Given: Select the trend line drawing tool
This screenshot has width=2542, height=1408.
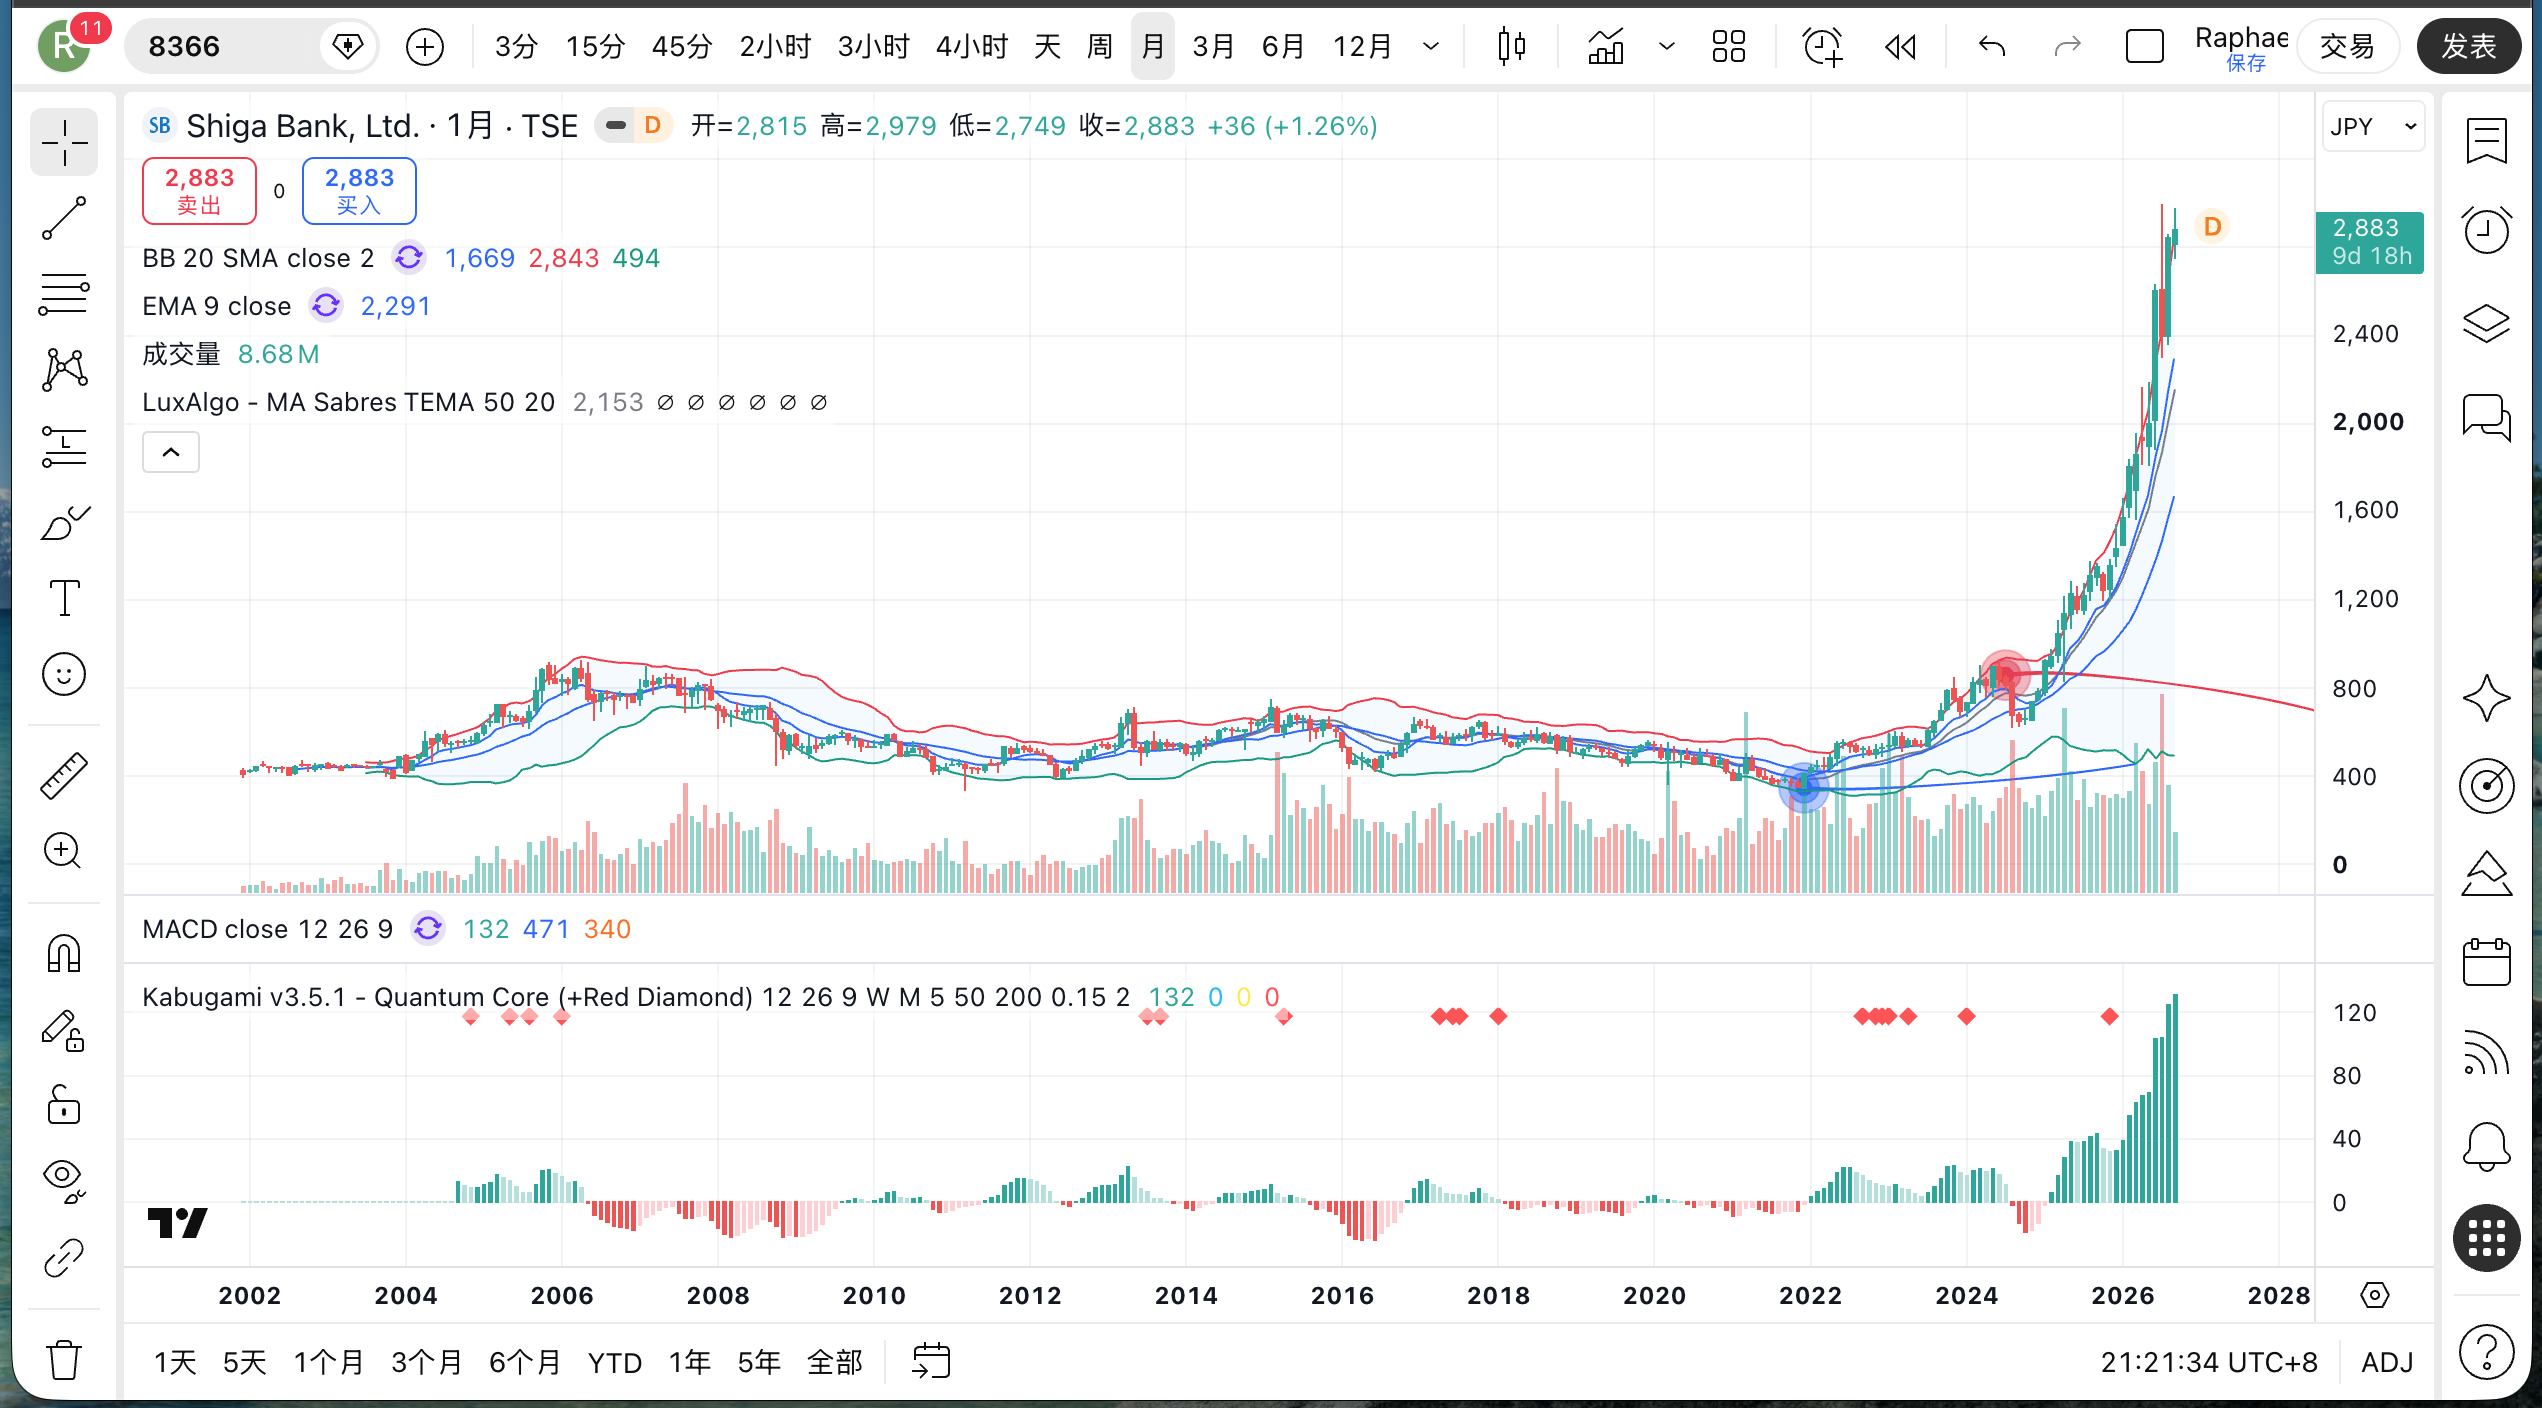Looking at the screenshot, I should [x=64, y=218].
